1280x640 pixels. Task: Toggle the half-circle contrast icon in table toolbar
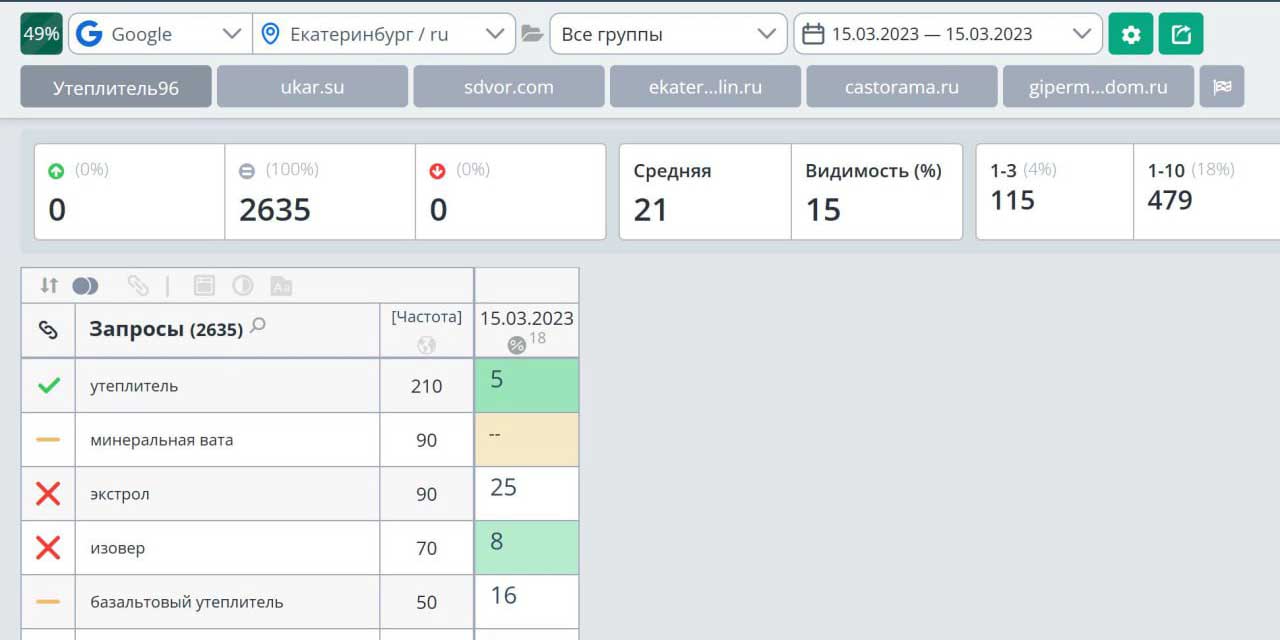click(243, 286)
